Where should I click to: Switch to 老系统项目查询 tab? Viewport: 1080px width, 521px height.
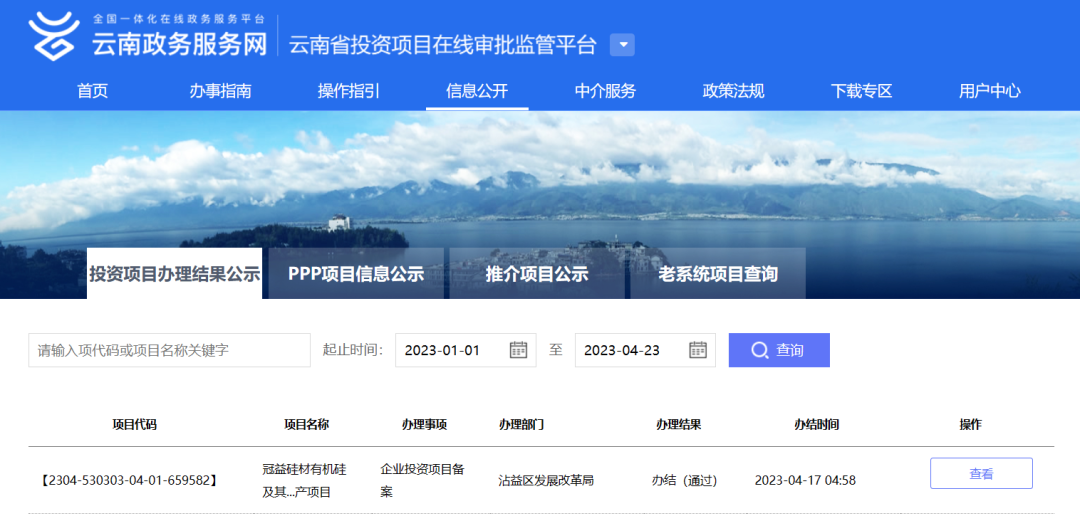[718, 274]
